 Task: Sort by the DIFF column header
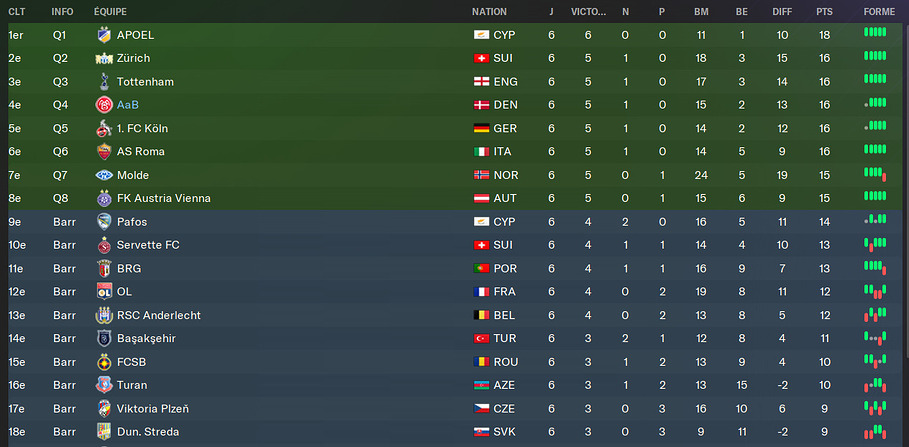(x=782, y=12)
